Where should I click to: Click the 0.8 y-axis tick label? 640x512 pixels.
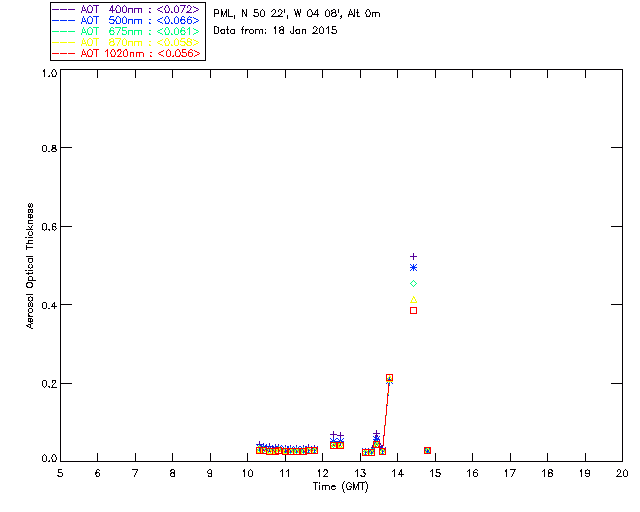(x=49, y=148)
